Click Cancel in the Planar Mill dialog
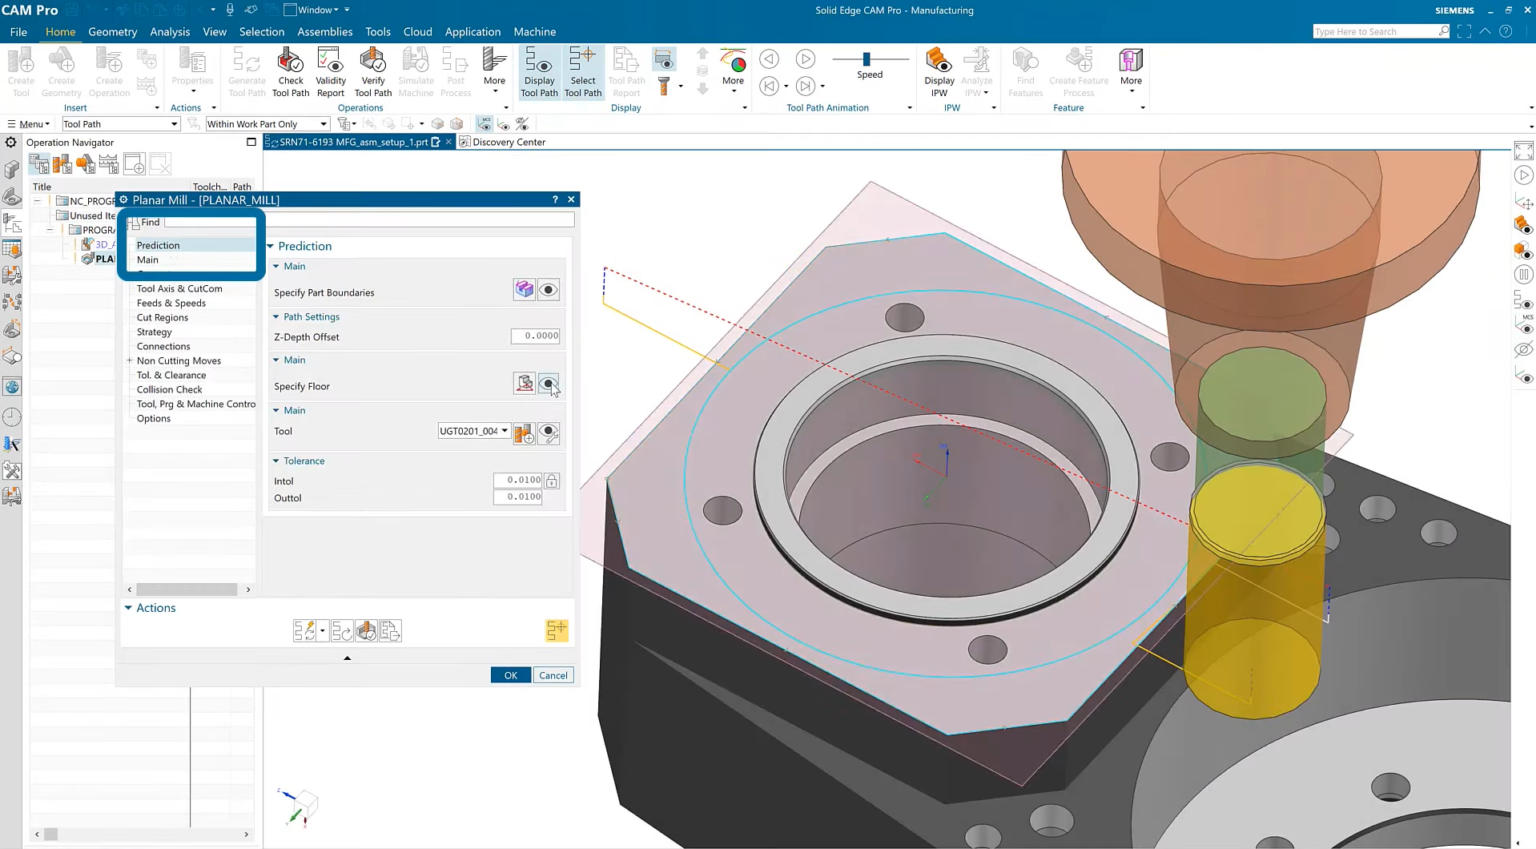 click(x=553, y=675)
